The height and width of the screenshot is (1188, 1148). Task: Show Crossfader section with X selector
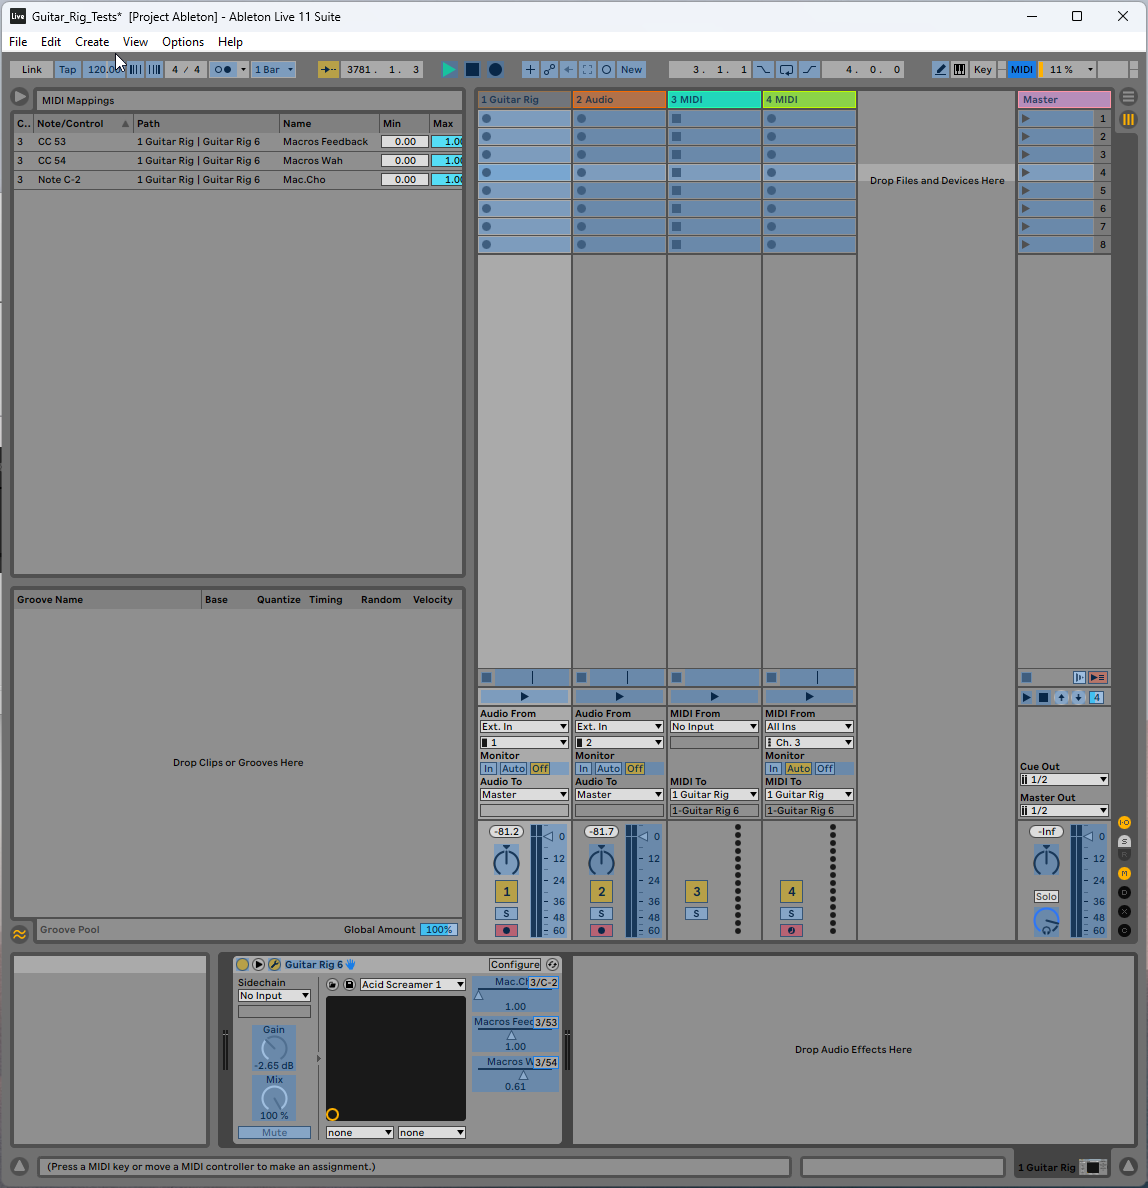(1125, 911)
